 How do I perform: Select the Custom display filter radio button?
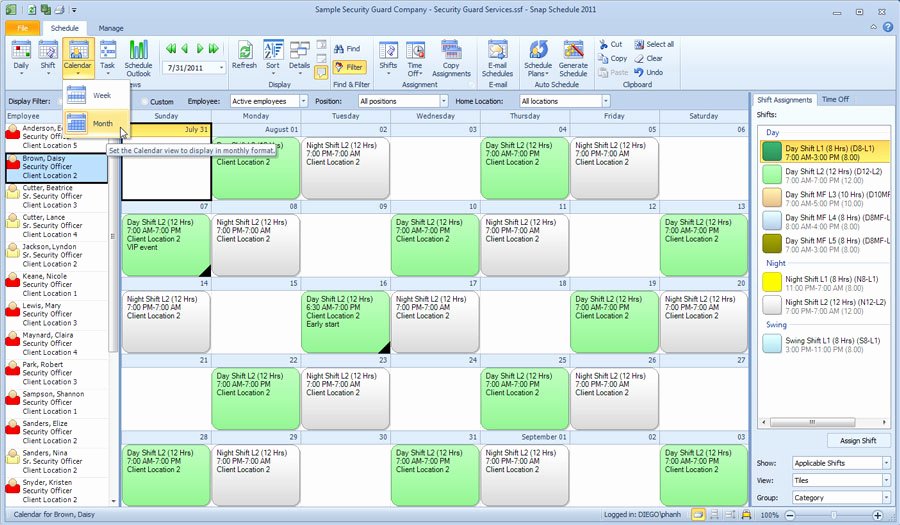pyautogui.click(x=145, y=102)
